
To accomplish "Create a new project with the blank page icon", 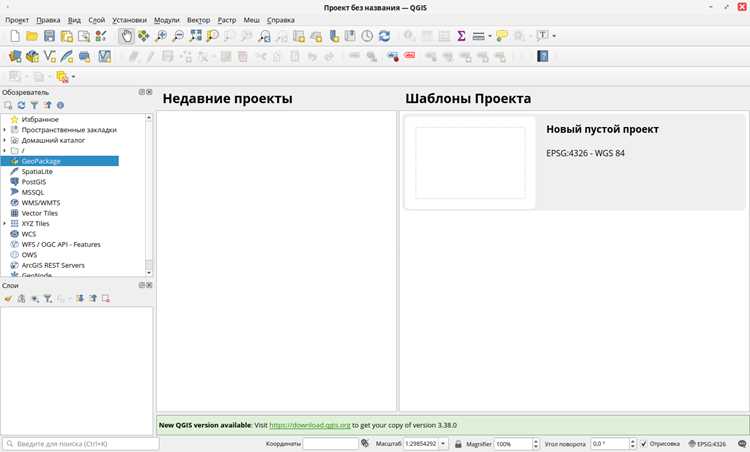I will (15, 36).
